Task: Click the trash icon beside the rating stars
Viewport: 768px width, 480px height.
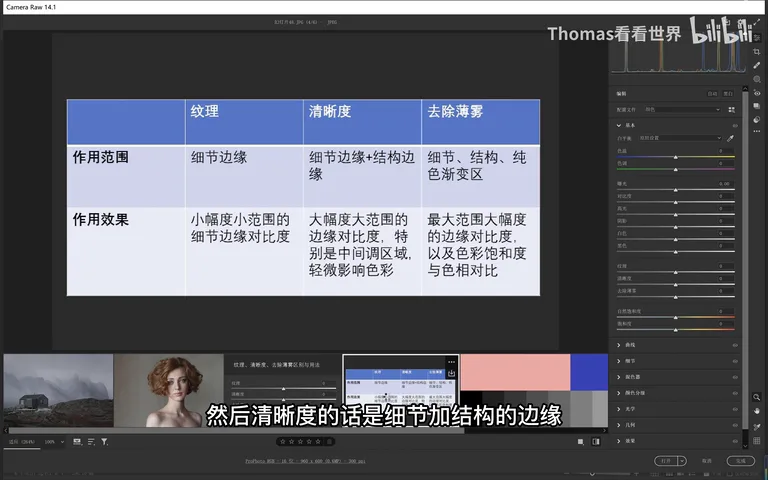Action: pyautogui.click(x=330, y=442)
